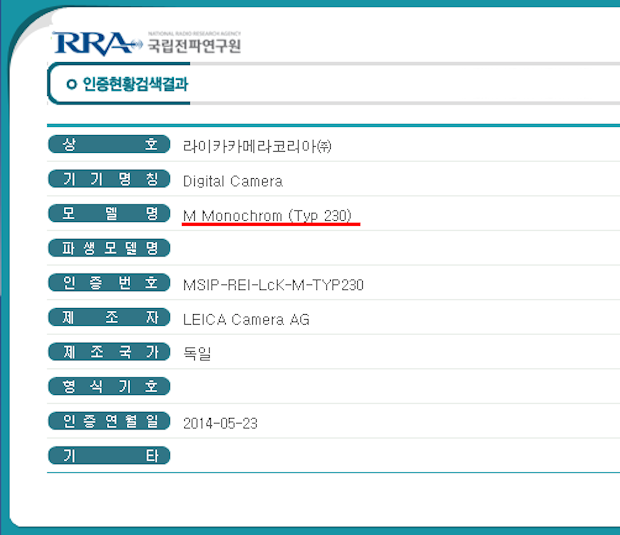
Task: Click the 인증번호 label pill
Action: pyautogui.click(x=109, y=283)
